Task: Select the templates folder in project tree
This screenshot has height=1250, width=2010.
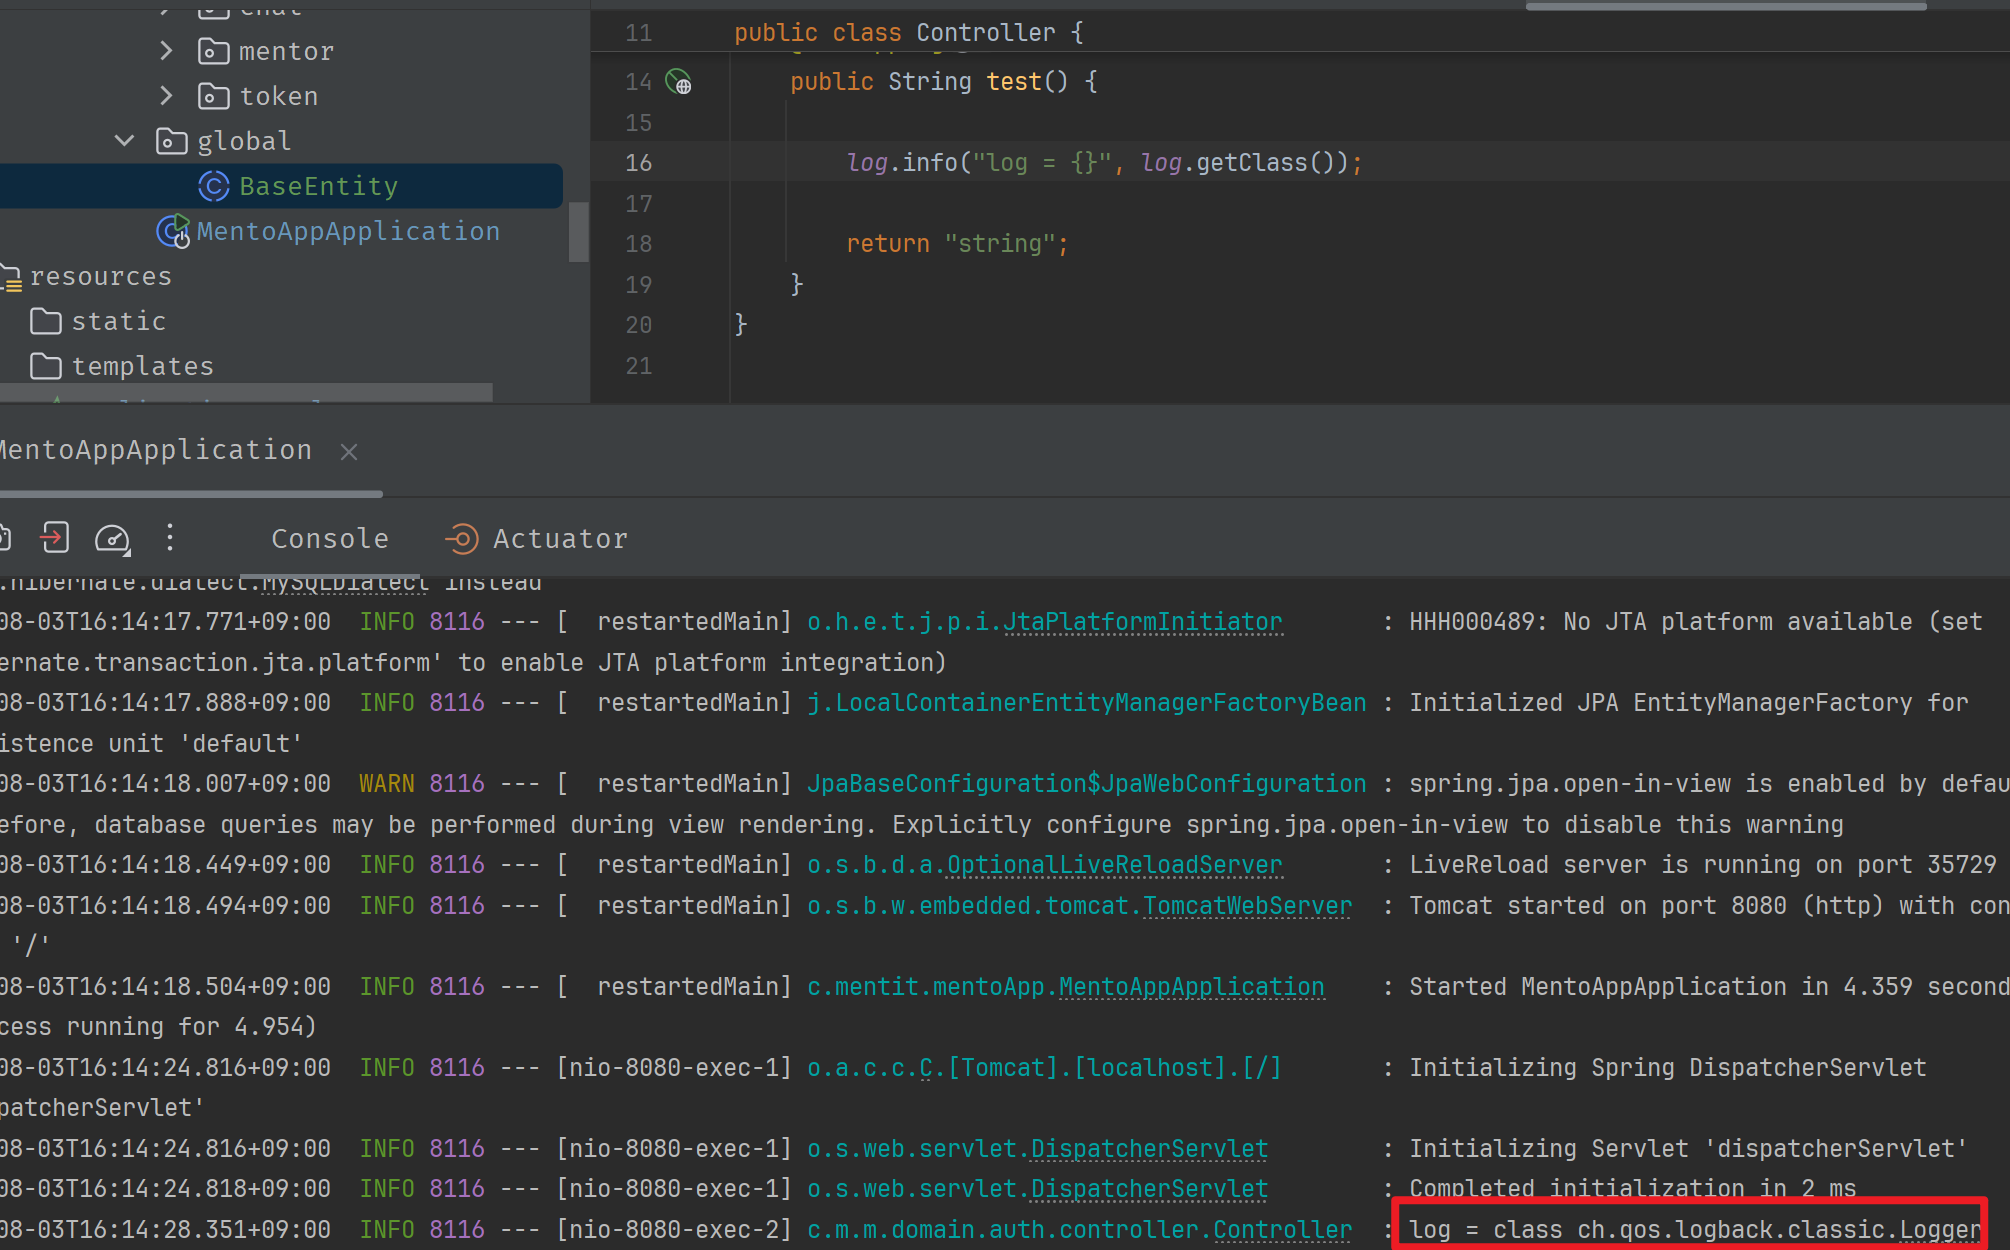Action: [x=142, y=366]
